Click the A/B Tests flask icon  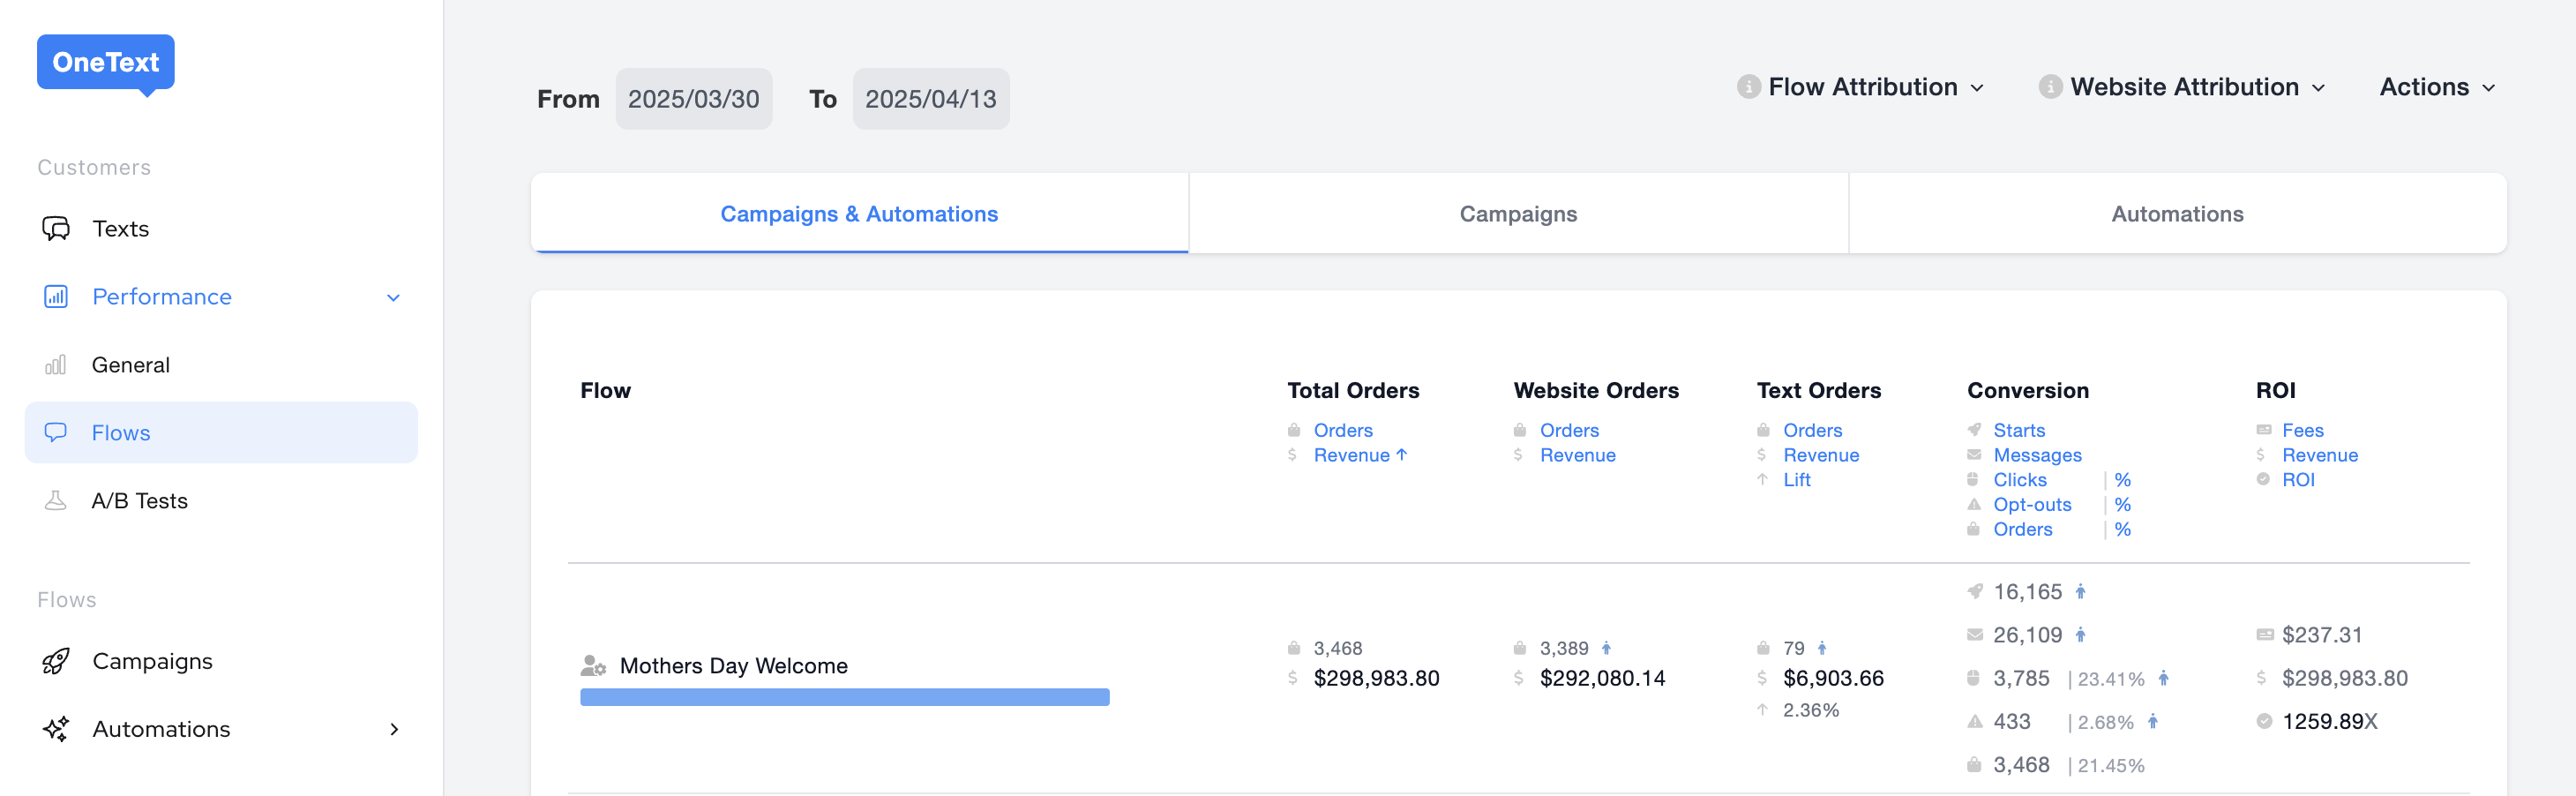56,501
